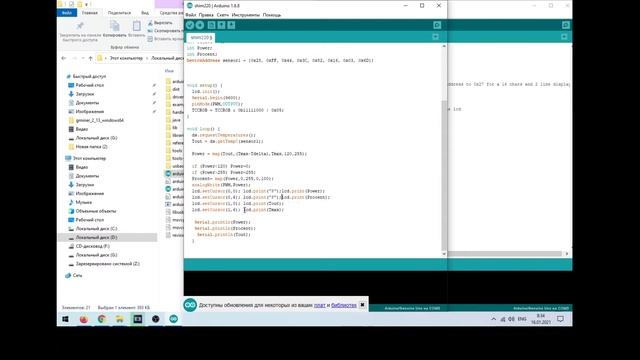Select the shim220 sketch tab
The width and height of the screenshot is (640, 360).
(x=200, y=38)
